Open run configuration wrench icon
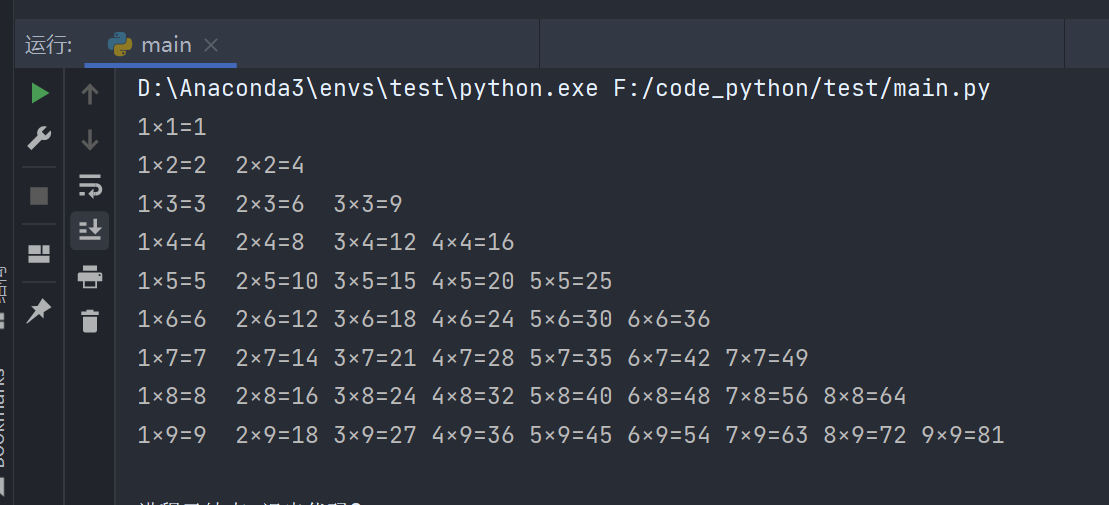This screenshot has height=505, width=1109. [39, 138]
